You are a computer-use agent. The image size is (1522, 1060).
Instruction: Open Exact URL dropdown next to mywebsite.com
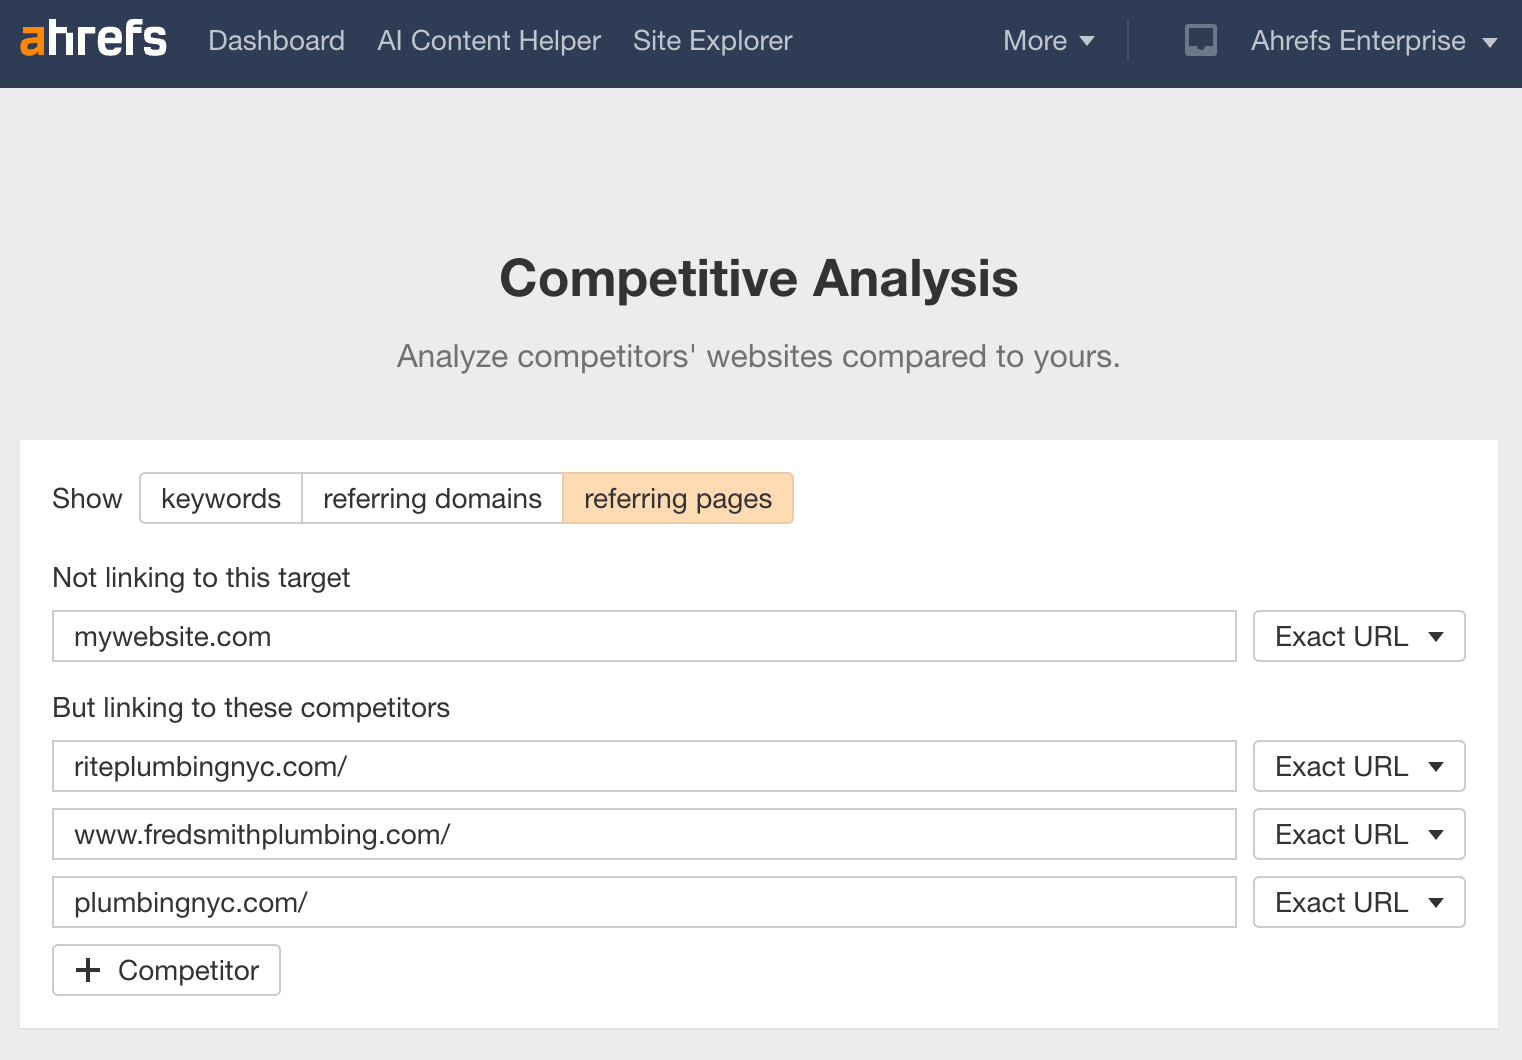point(1358,636)
